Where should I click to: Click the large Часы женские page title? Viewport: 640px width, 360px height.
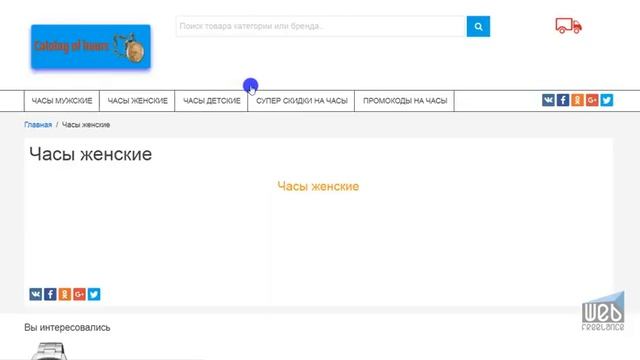coord(91,154)
